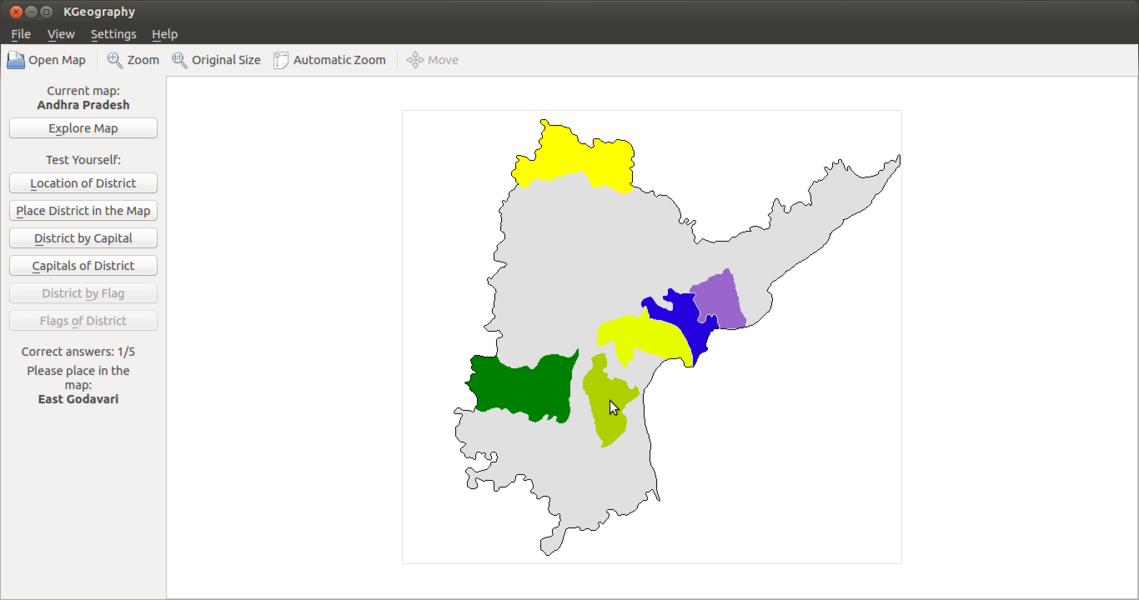Enable Automatic Zoom via its toolbar icon
Image resolution: width=1139 pixels, height=600 pixels.
tap(281, 59)
